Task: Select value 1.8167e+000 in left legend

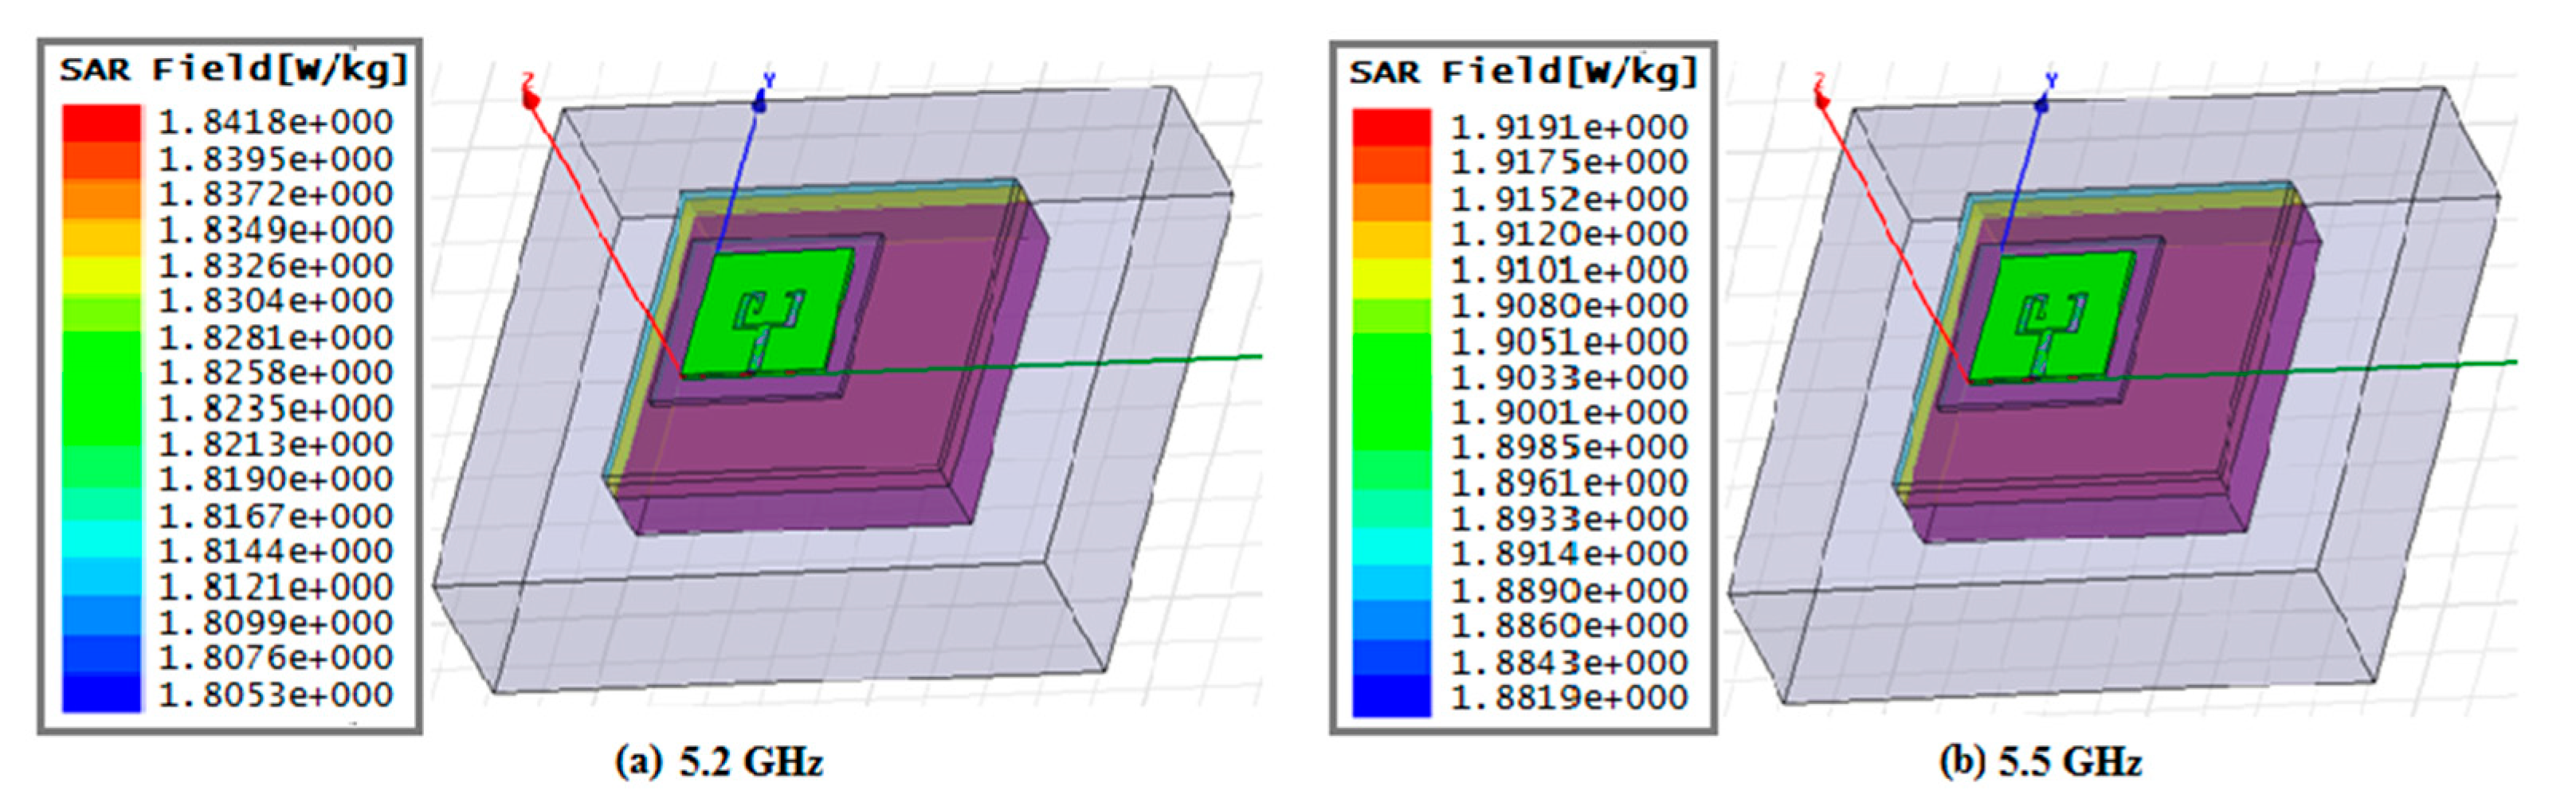Action: coord(276,516)
